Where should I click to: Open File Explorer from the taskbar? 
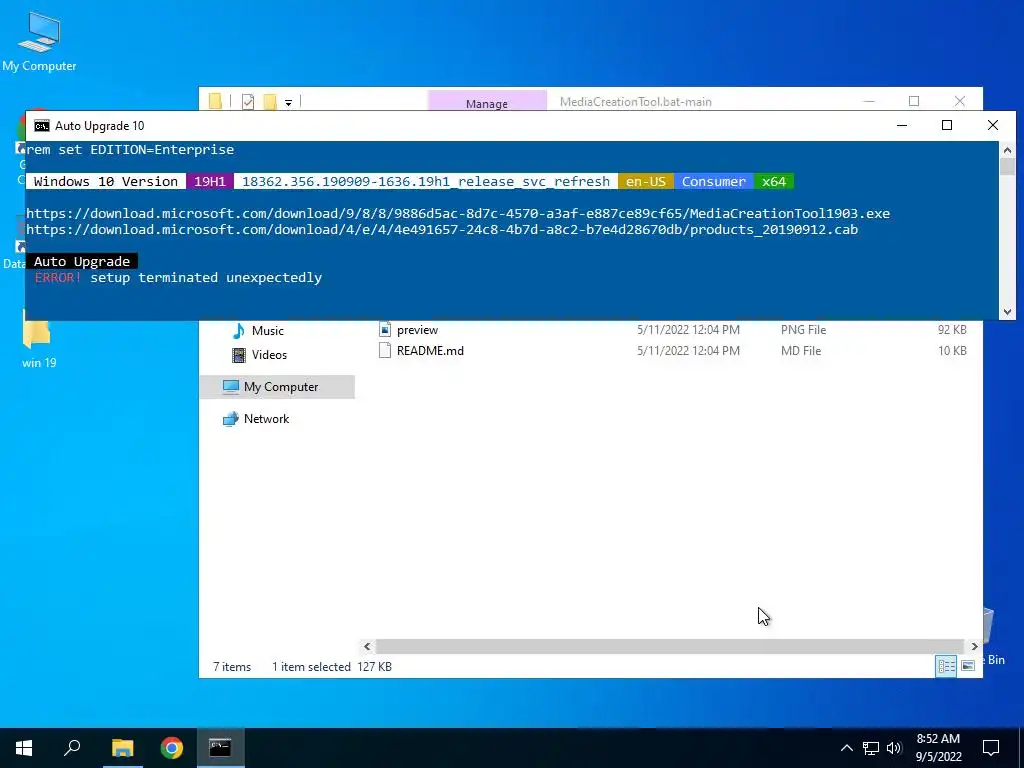(x=122, y=748)
